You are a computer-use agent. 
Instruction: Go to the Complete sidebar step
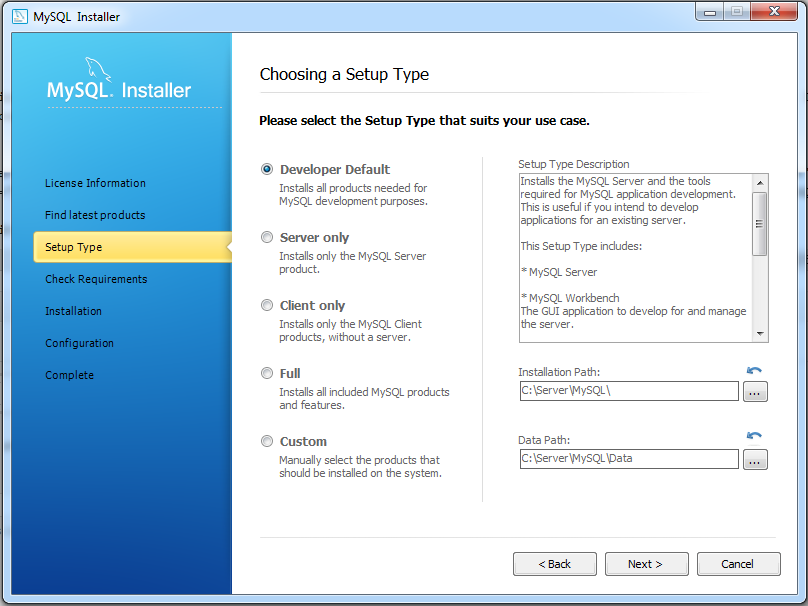point(70,375)
